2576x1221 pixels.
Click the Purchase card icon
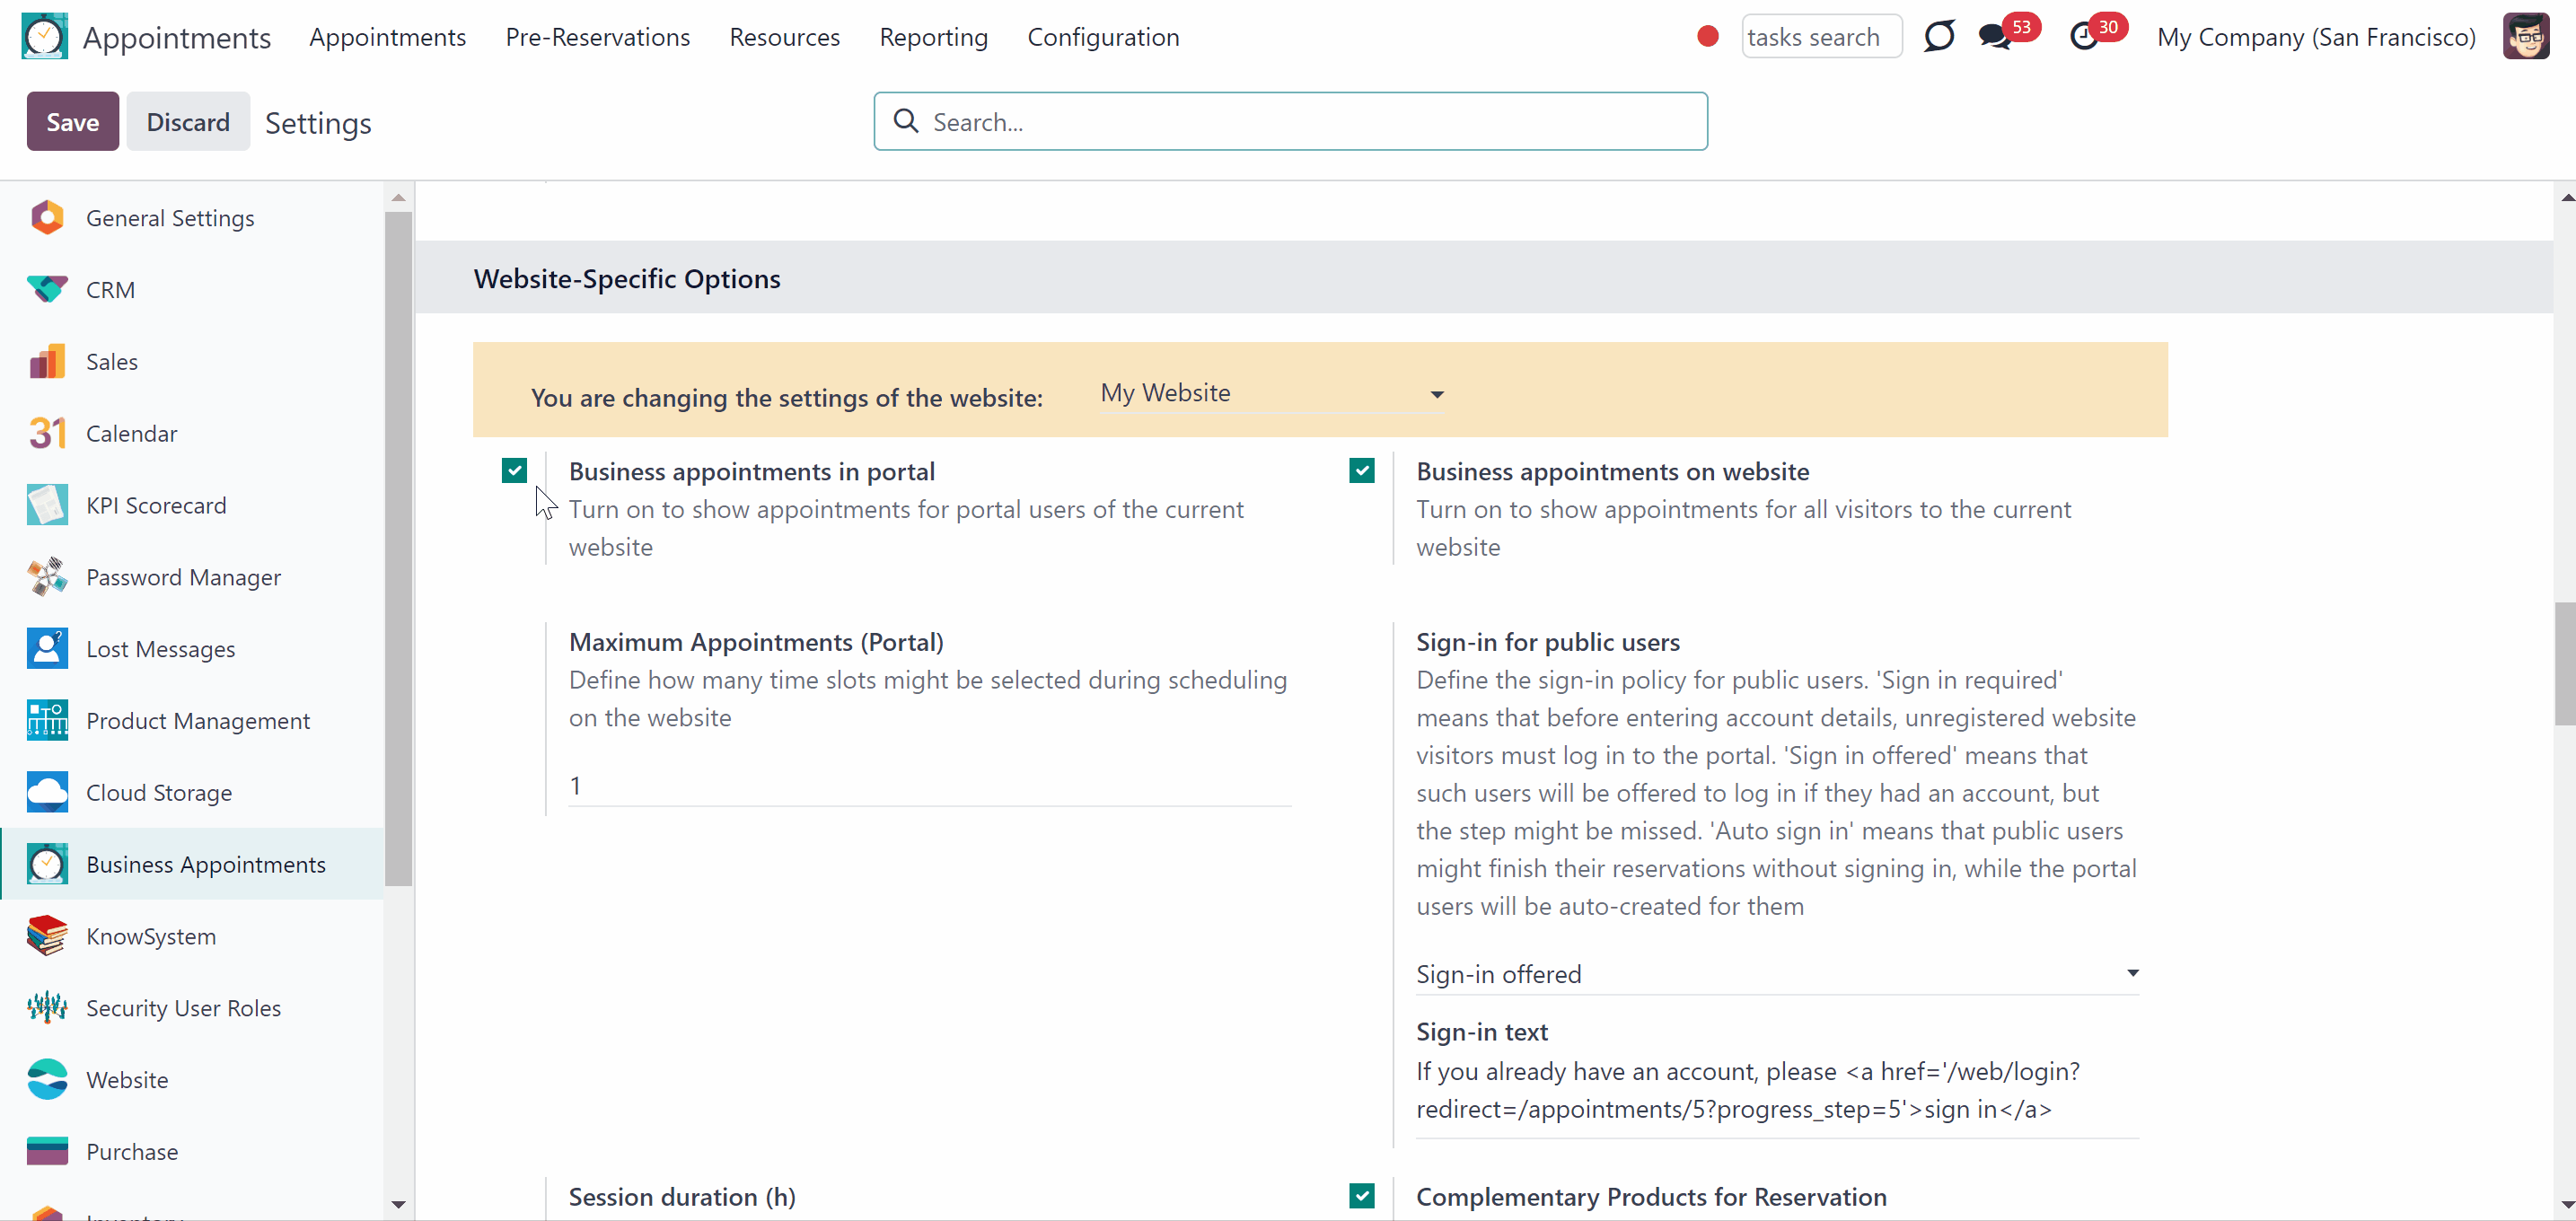point(47,1152)
